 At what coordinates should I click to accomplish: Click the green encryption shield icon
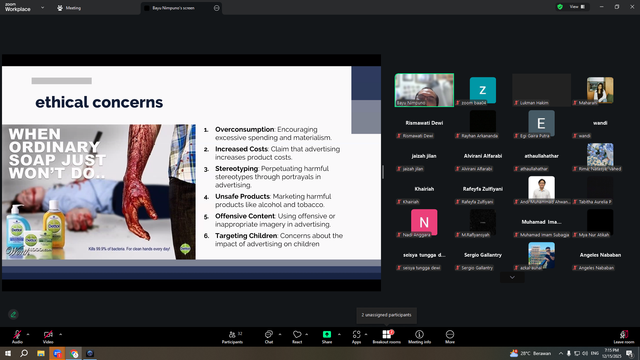560,7
